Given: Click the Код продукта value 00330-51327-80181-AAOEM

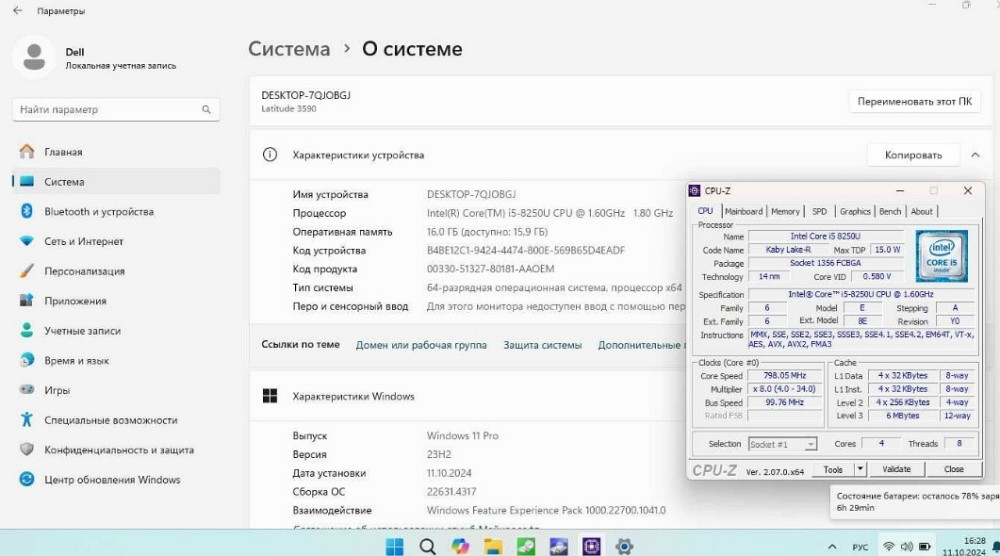Looking at the screenshot, I should click(x=490, y=269).
